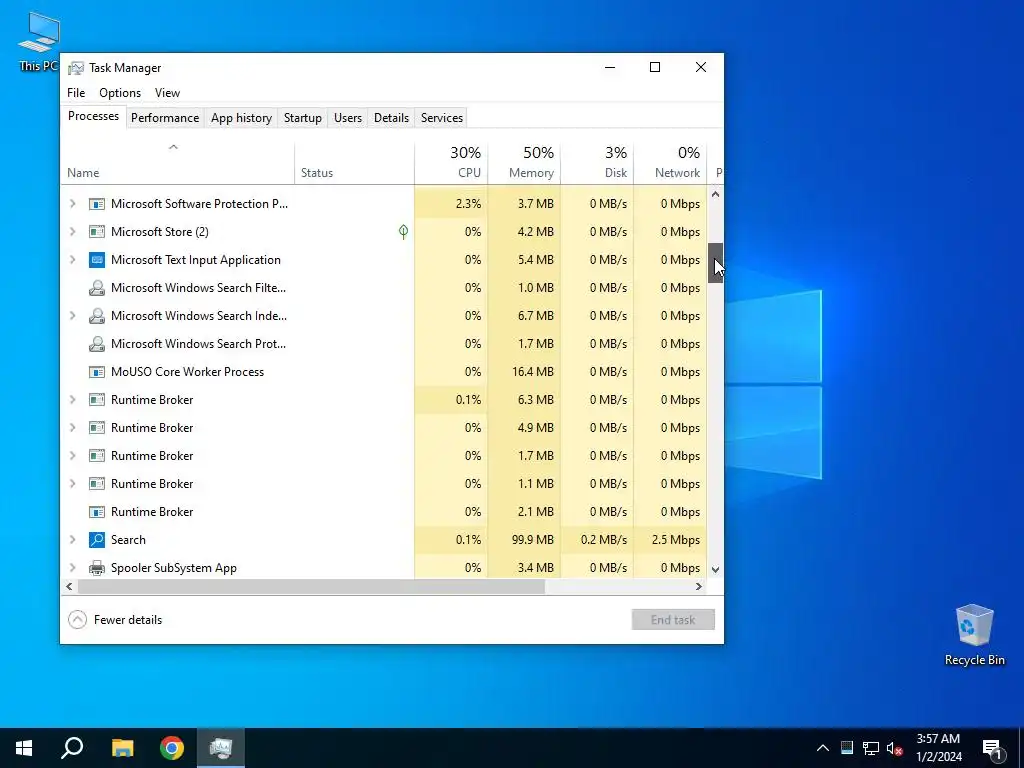Launch Google Chrome from the taskbar

tap(172, 748)
